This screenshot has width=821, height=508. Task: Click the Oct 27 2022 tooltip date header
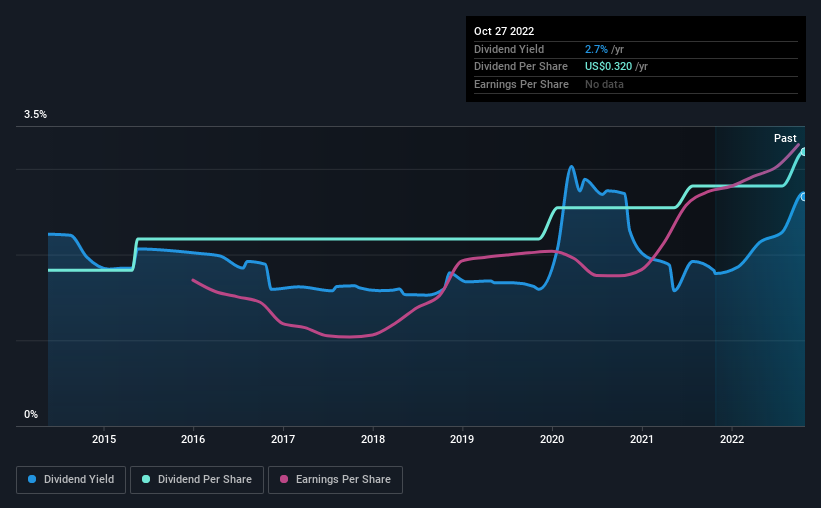tap(504, 31)
